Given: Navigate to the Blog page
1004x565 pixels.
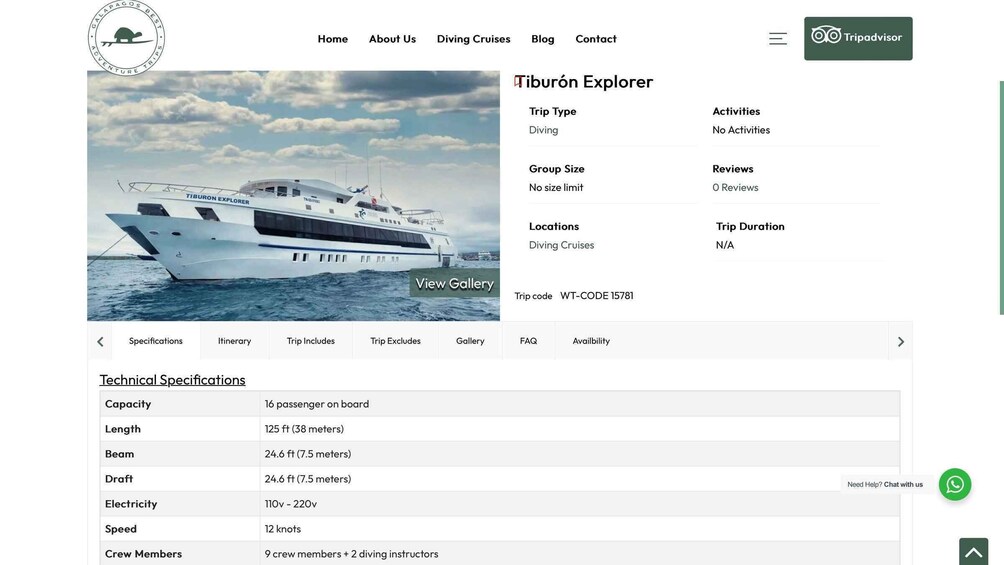Looking at the screenshot, I should pos(542,39).
